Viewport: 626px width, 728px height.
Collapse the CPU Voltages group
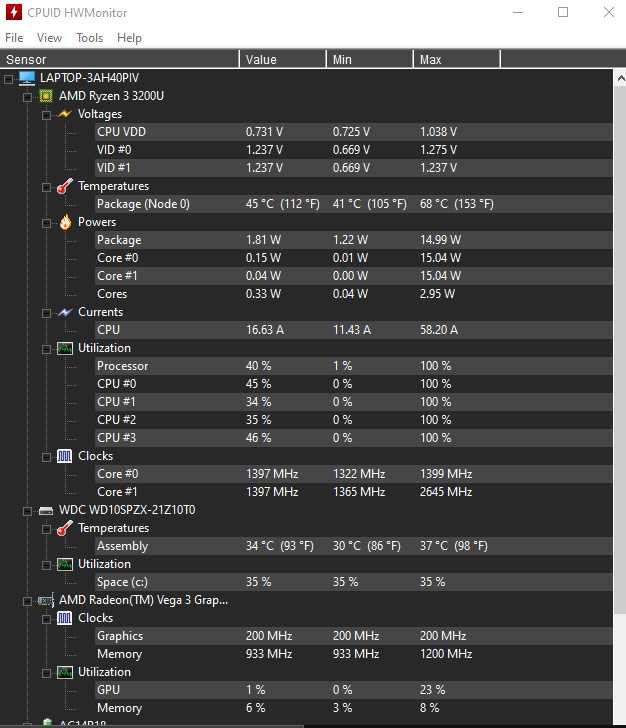[x=46, y=115]
